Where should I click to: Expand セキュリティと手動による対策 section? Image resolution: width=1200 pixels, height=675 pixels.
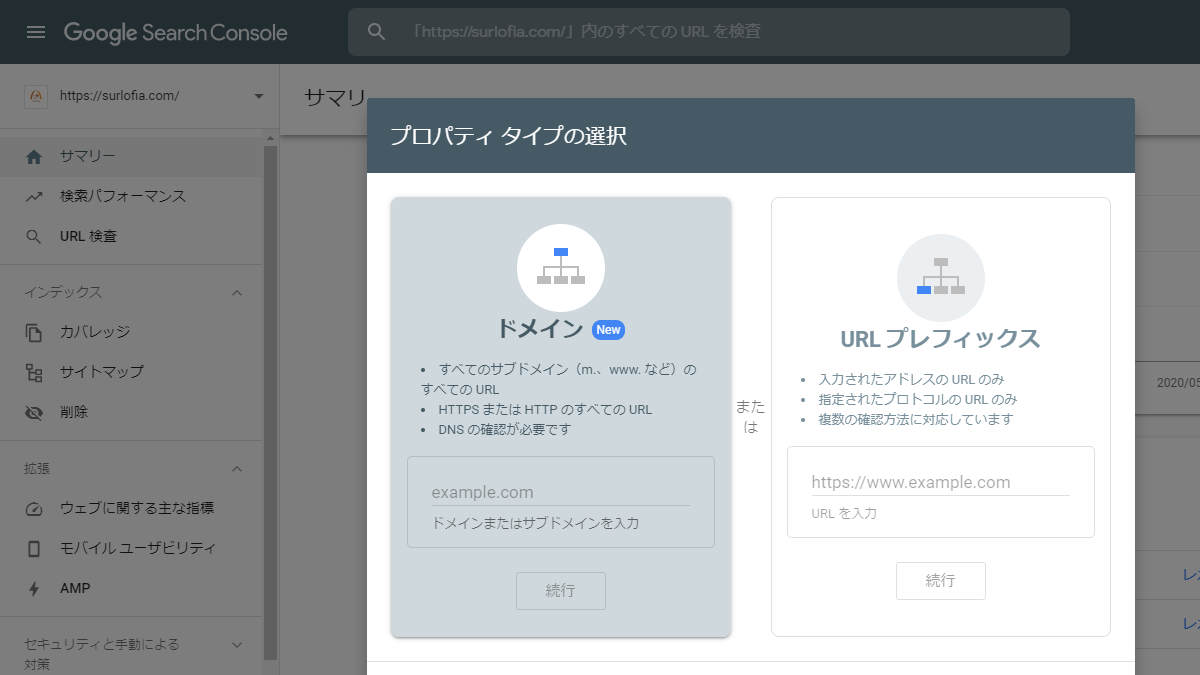[237, 645]
